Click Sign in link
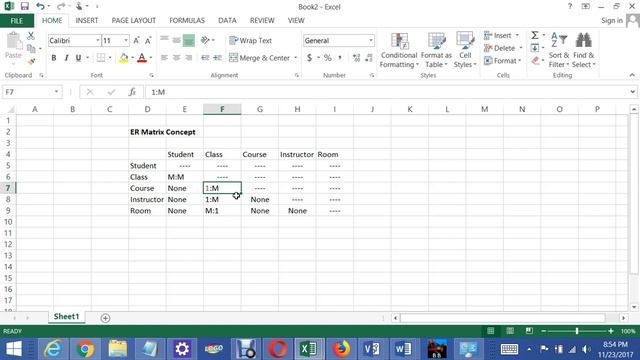This screenshot has width=640, height=360. 611,20
